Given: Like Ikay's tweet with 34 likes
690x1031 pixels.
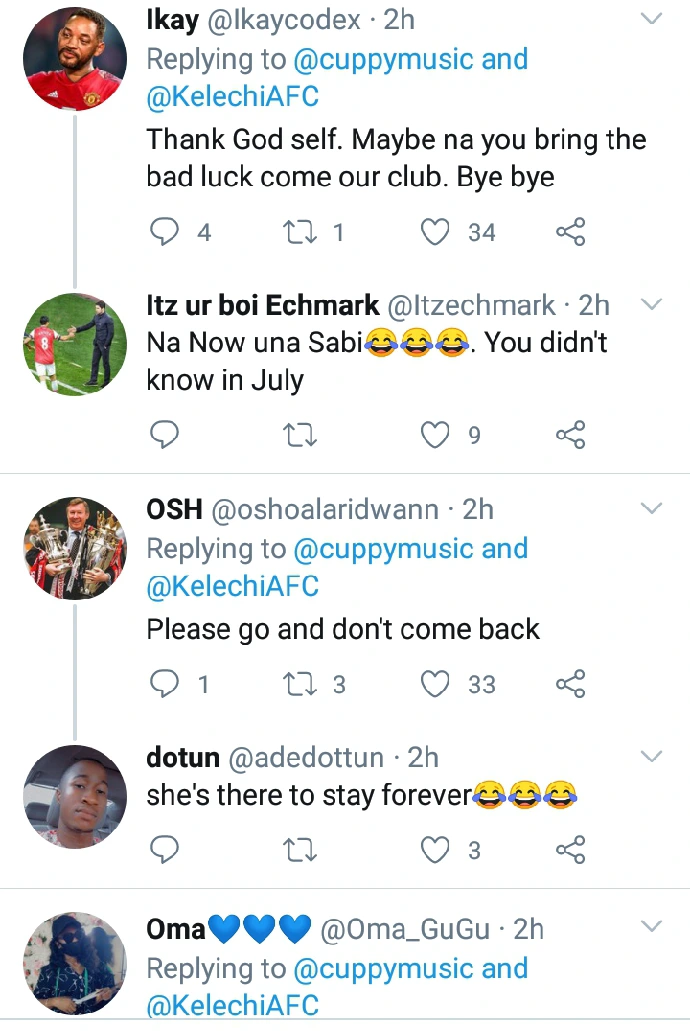Looking at the screenshot, I should 435,232.
